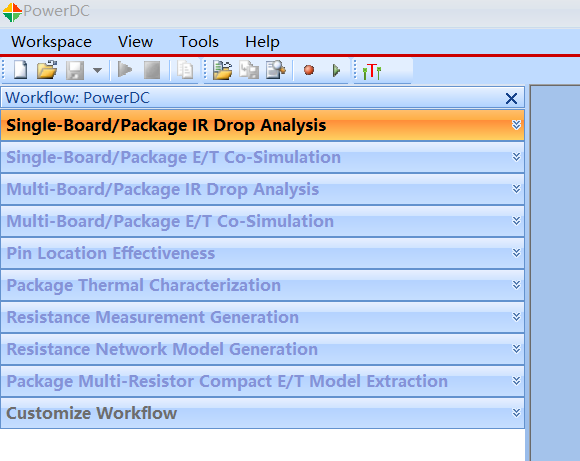Expand chevron for Single-Board/Package E/T Co-Simulation

[516, 157]
